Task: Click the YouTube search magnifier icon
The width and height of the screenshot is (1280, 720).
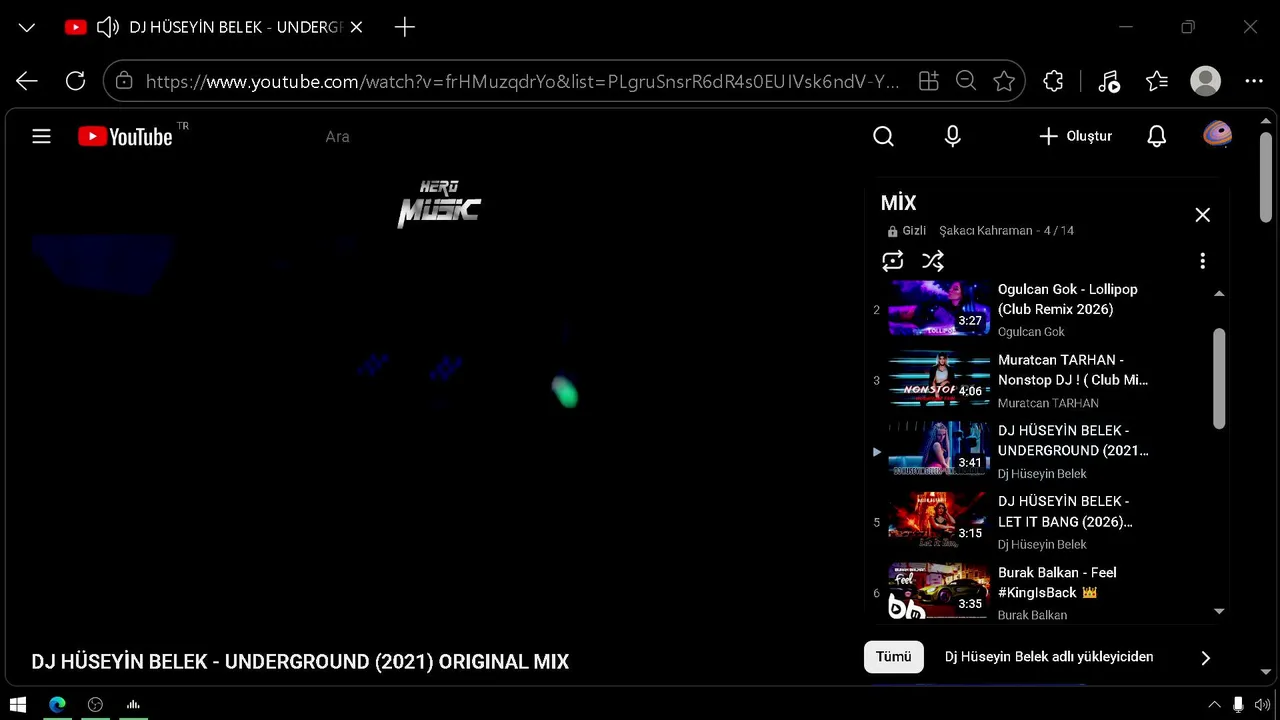Action: [883, 136]
